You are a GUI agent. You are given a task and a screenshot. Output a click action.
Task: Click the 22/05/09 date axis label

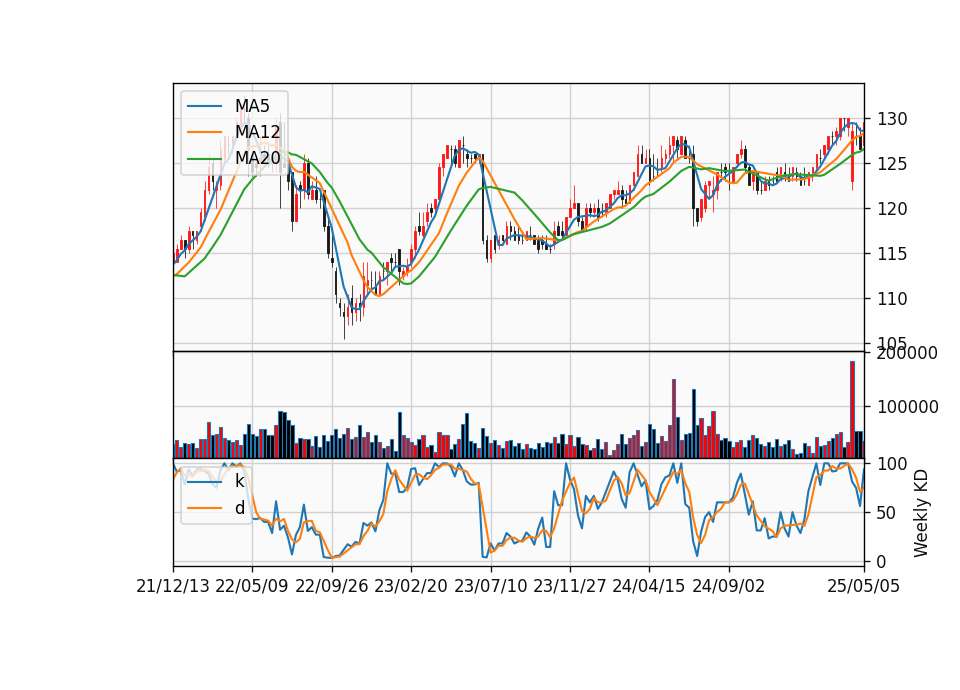[x=252, y=586]
